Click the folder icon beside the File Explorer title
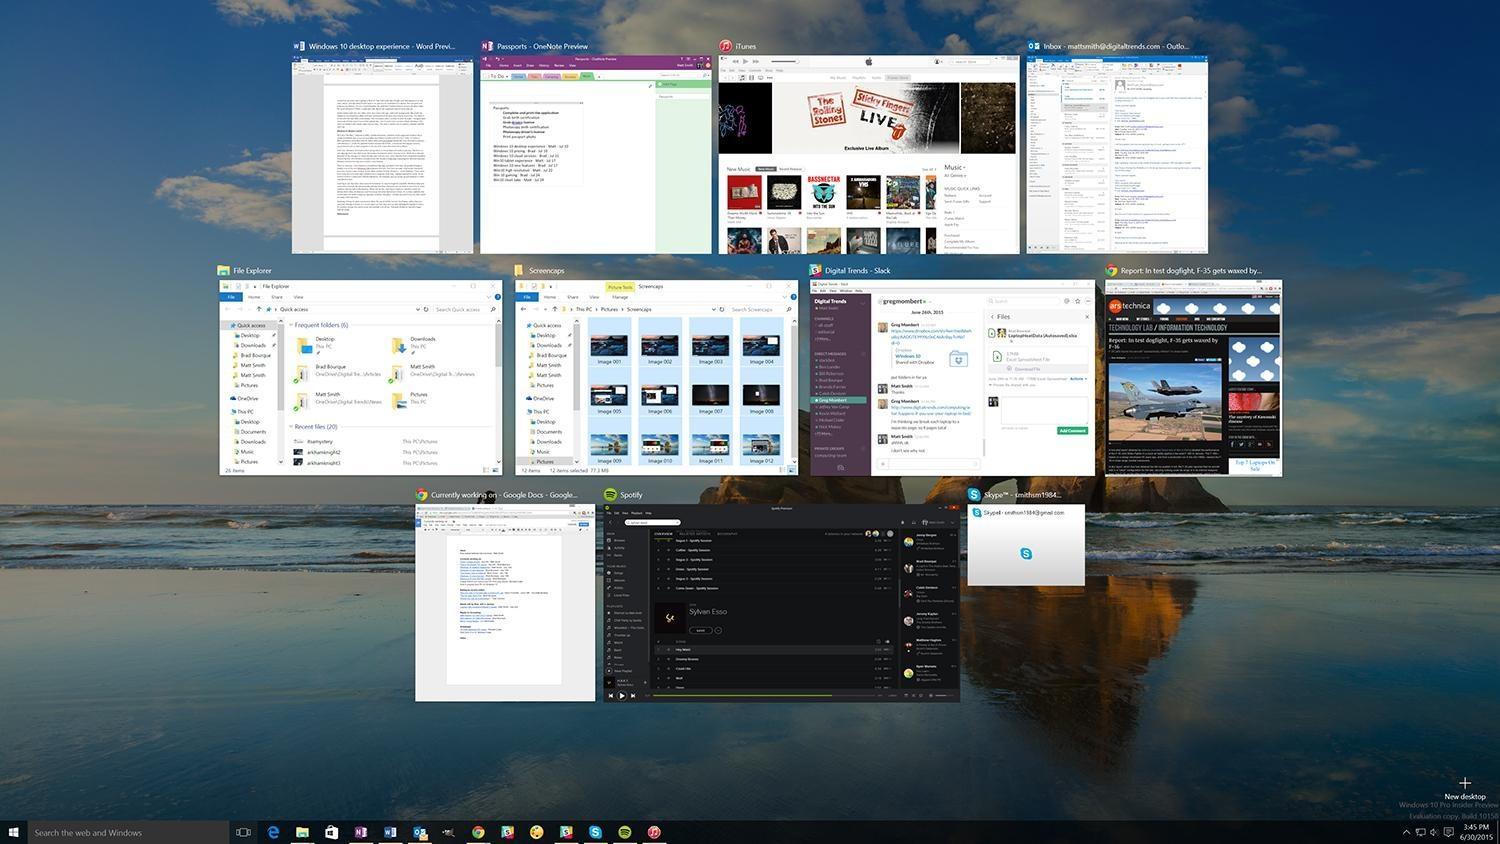 224,270
